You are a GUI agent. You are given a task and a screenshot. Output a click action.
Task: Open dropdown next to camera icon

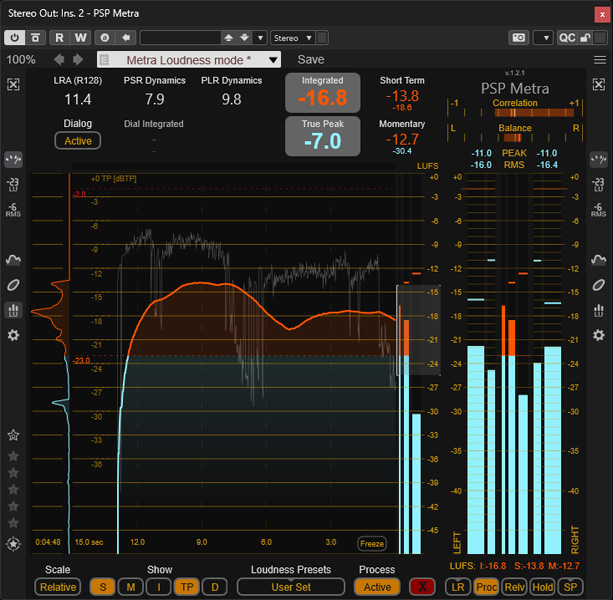pos(543,38)
